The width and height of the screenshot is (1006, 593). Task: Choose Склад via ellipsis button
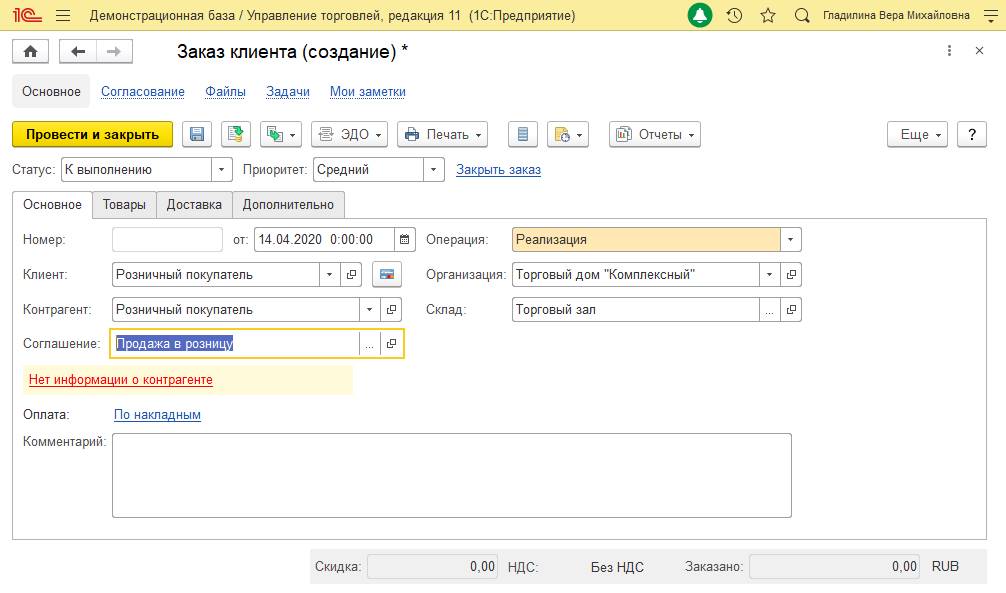tap(769, 309)
